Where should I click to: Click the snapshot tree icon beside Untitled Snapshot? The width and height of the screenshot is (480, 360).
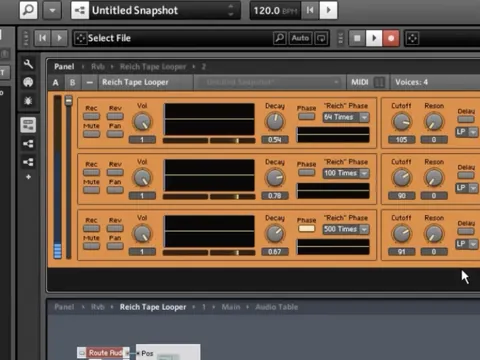pos(80,10)
